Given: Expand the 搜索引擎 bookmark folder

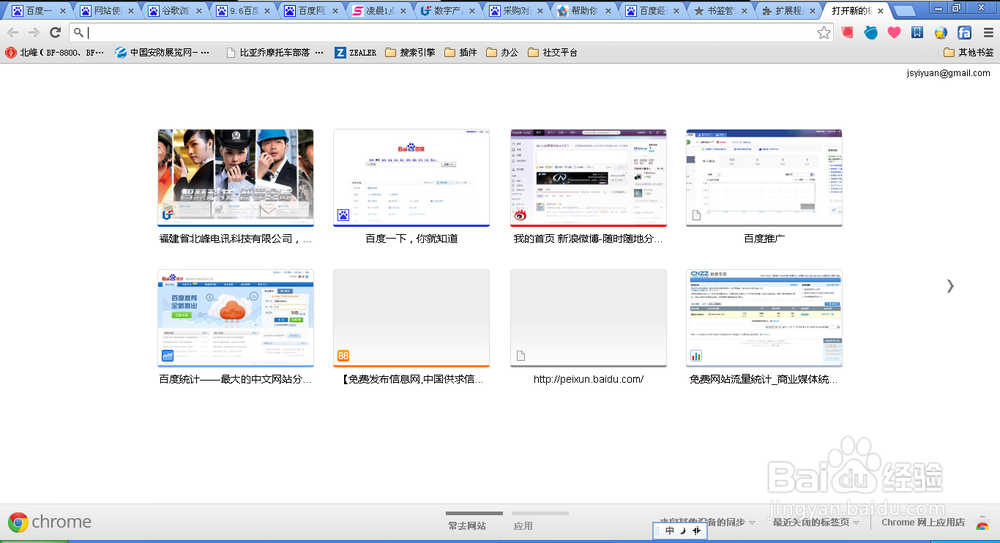Looking at the screenshot, I should click(410, 52).
